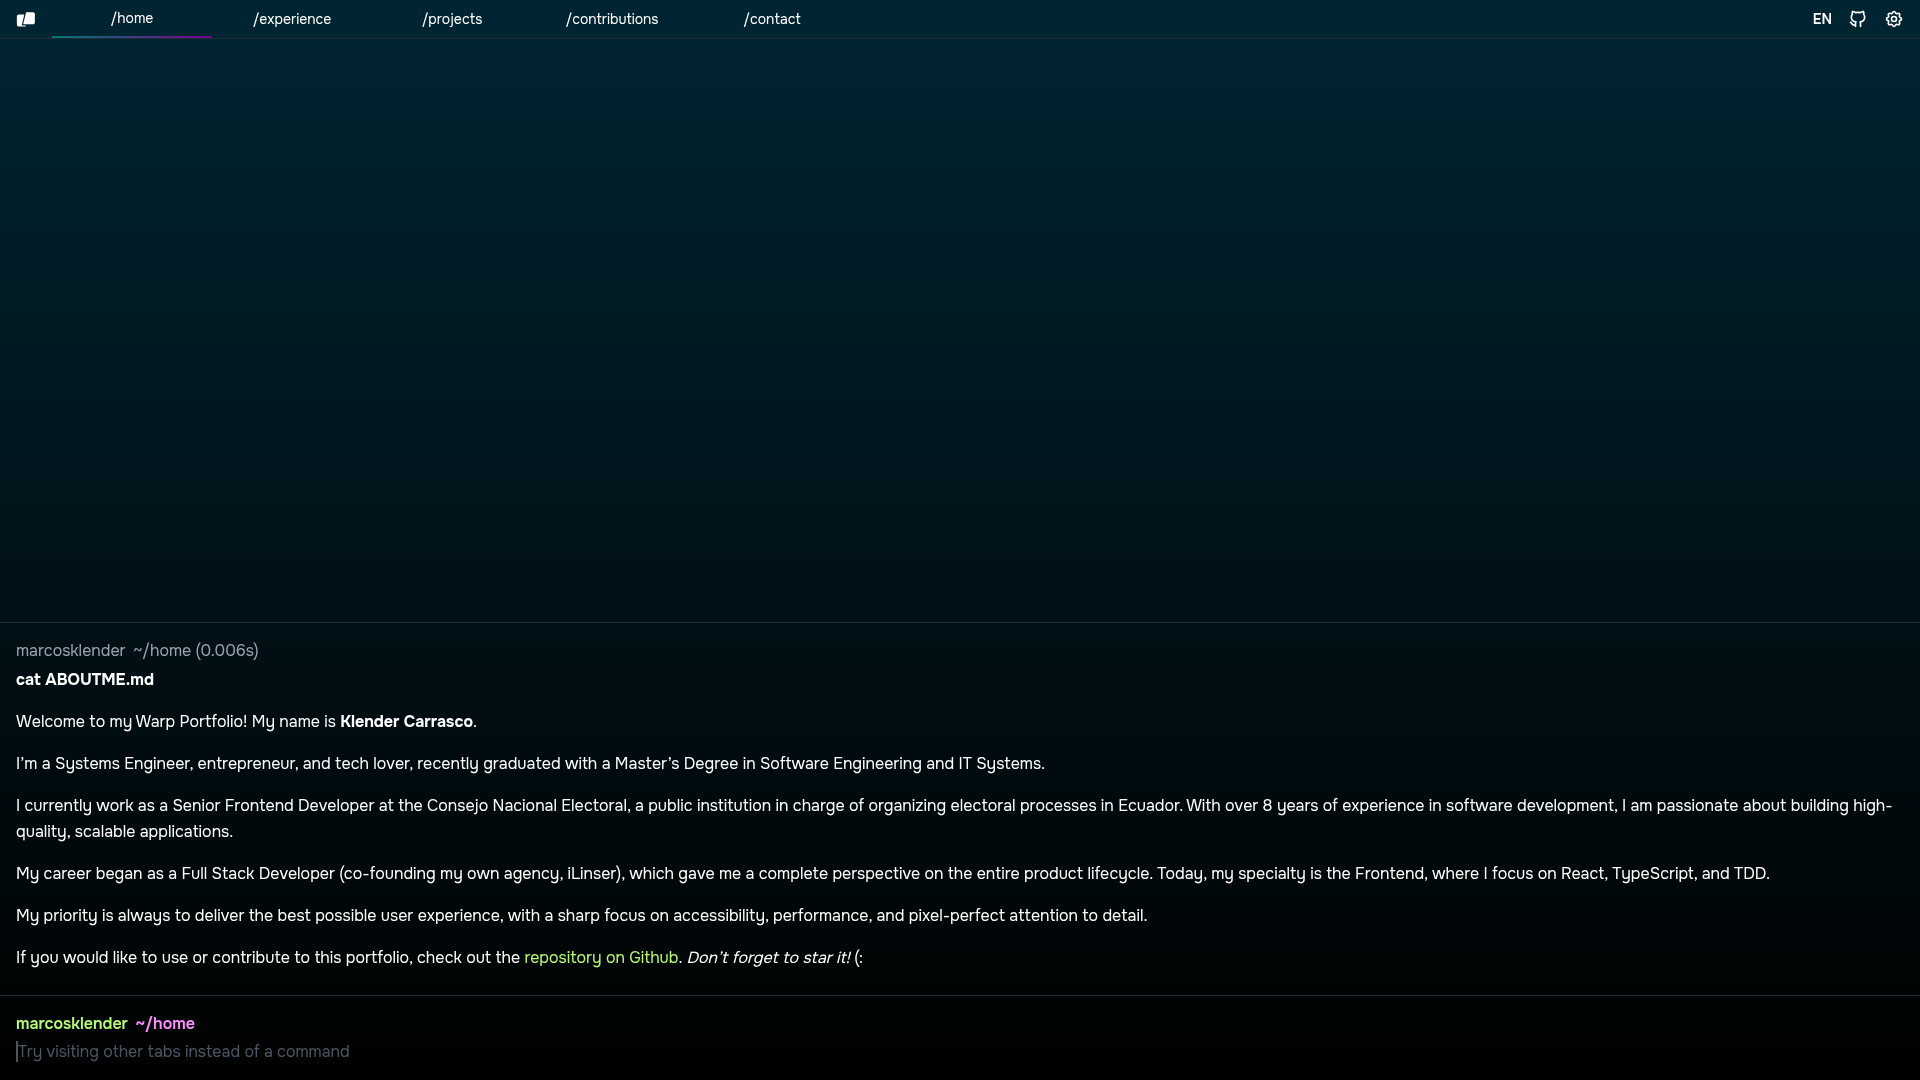Click the italic Don't forget to star it! text
Viewport: 1920px width, 1080px height.
pyautogui.click(x=768, y=957)
